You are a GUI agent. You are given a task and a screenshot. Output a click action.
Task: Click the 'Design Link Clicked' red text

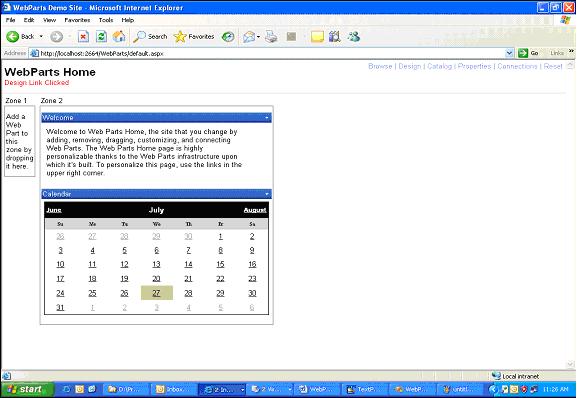36,82
